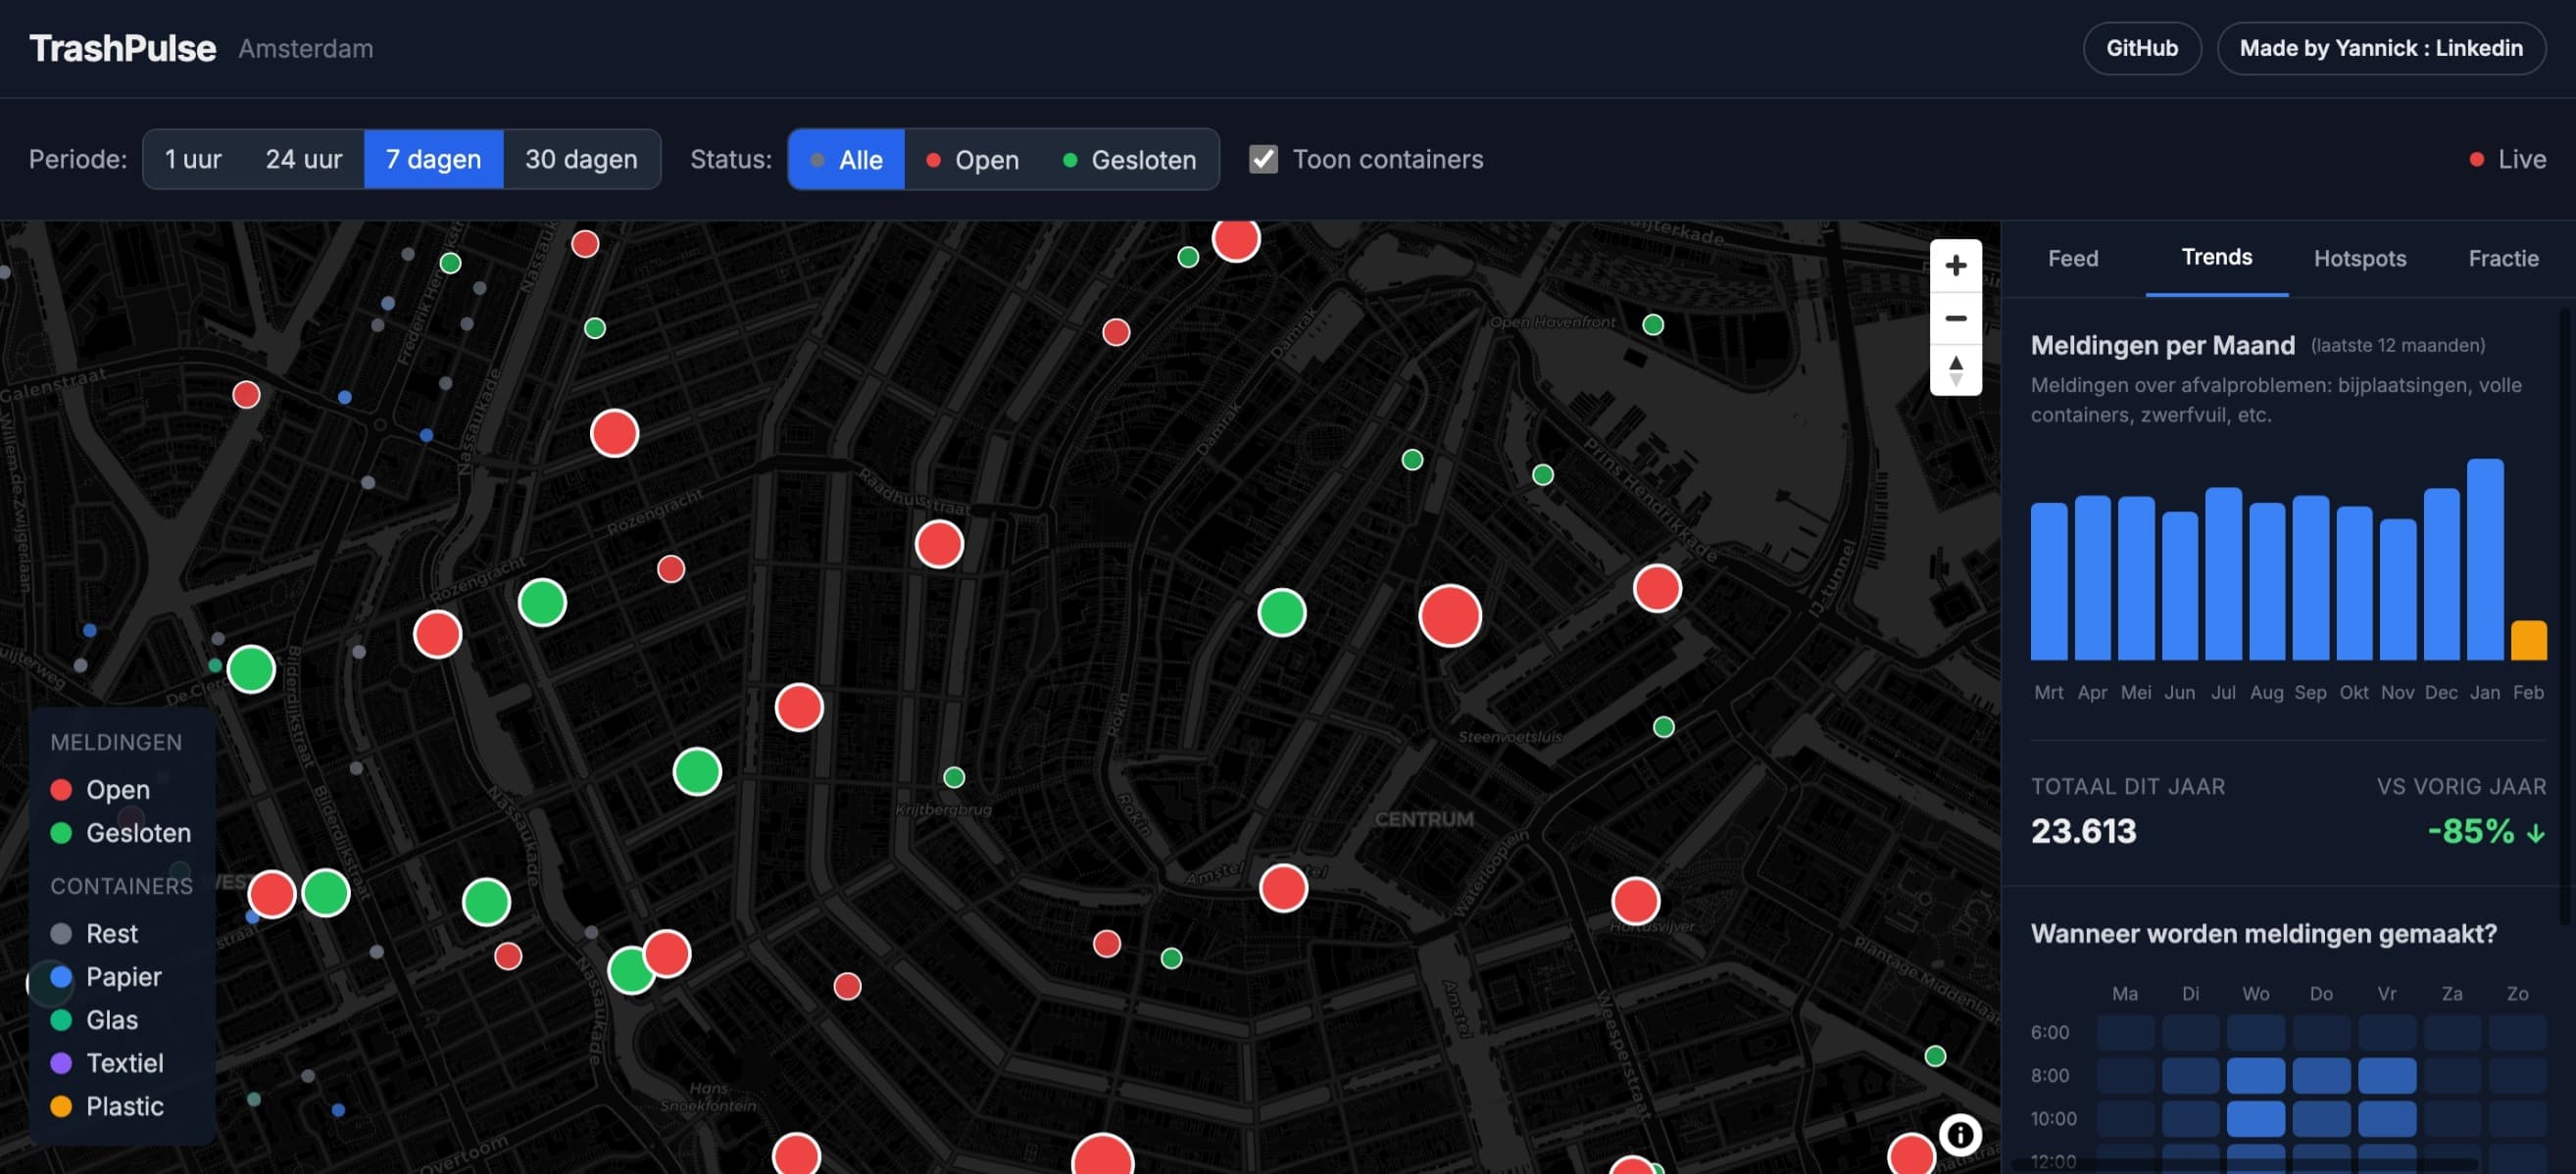Click the largest red marker near Centrum
The width and height of the screenshot is (2576, 1174).
(x=1449, y=615)
